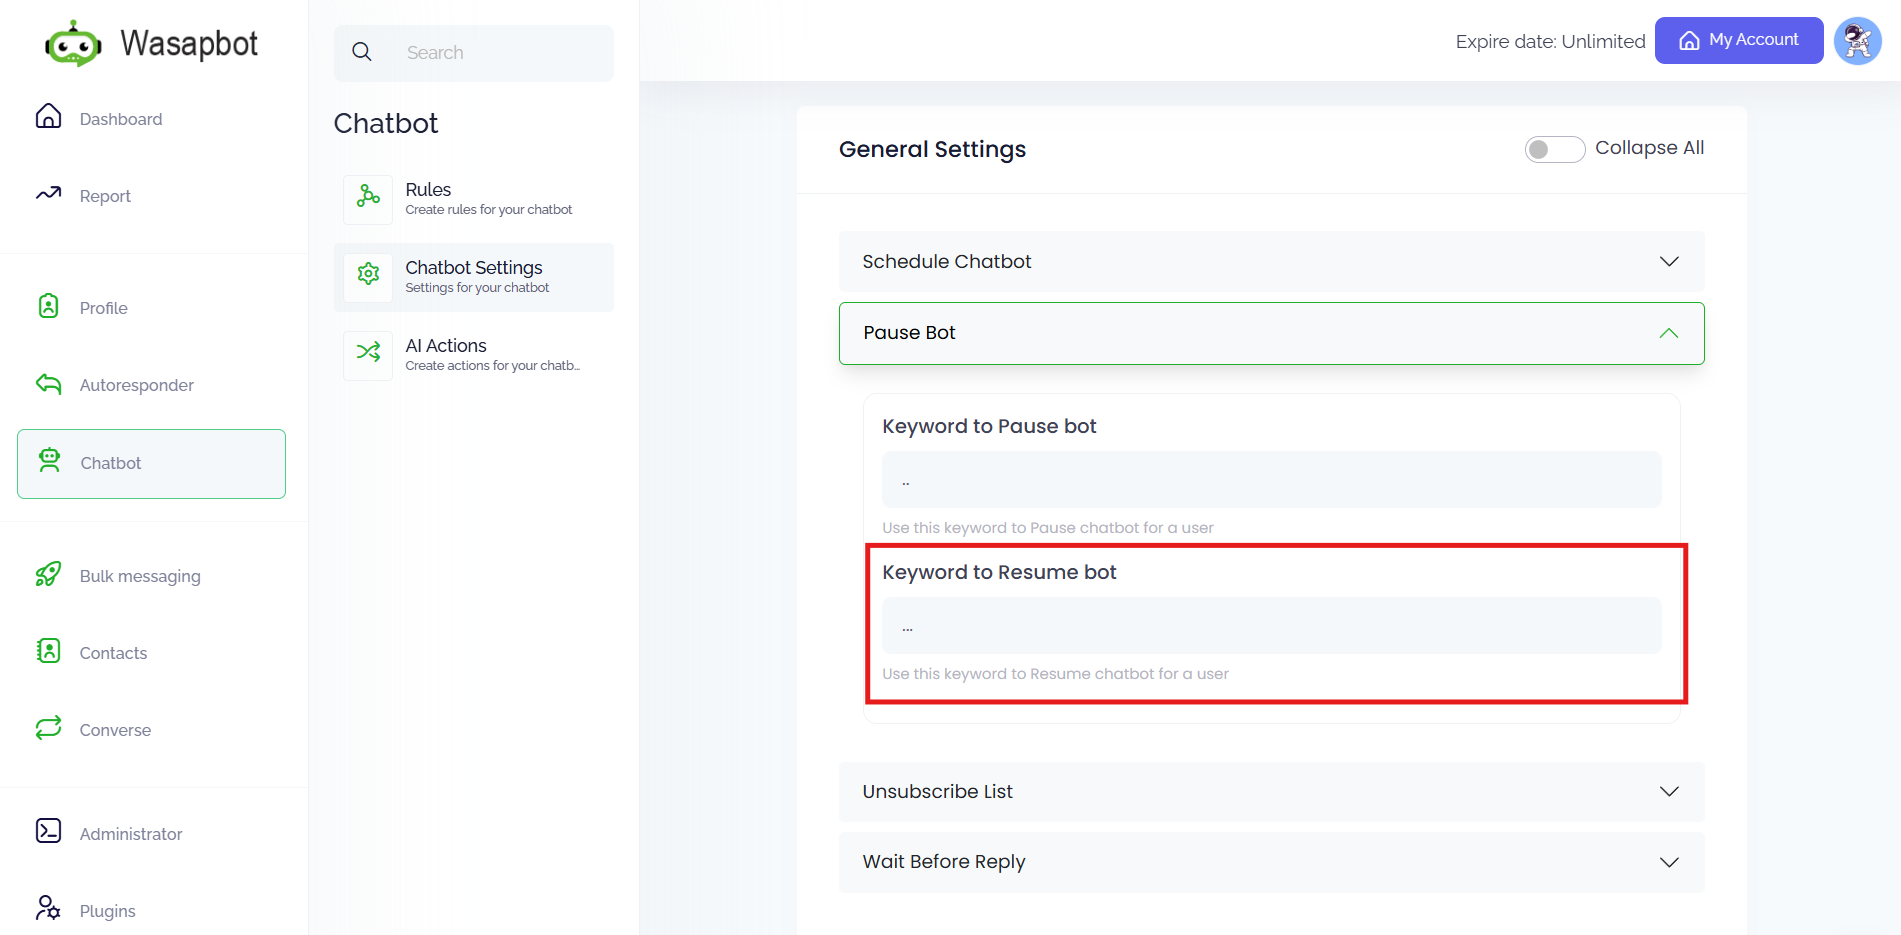Click the My Account button
The width and height of the screenshot is (1901, 935).
(1739, 40)
